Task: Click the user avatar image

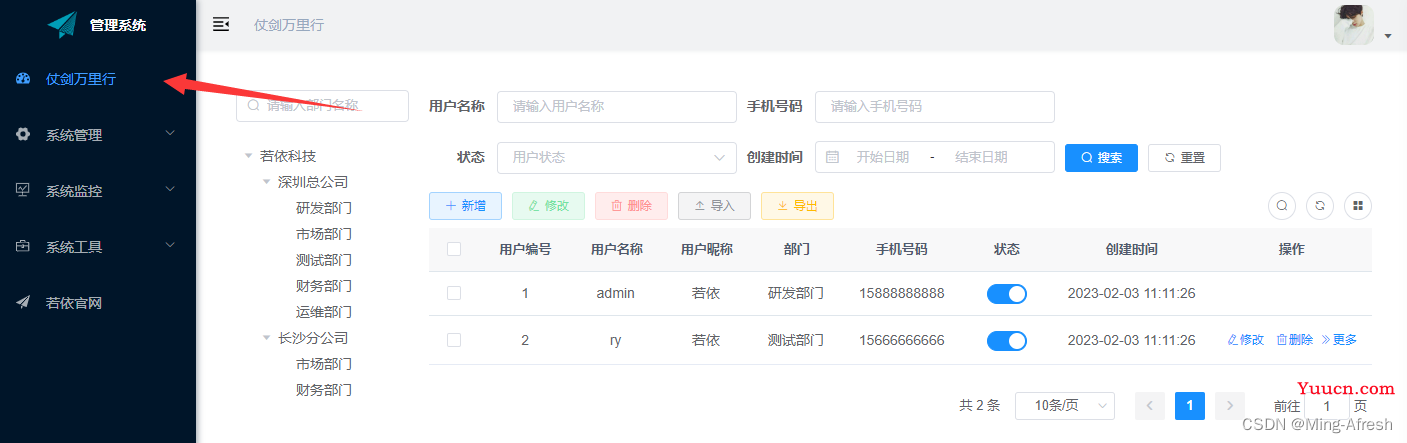Action: (1353, 25)
